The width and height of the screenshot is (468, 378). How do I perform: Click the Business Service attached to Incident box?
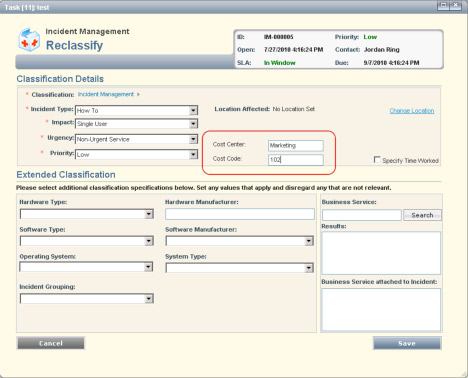click(381, 310)
